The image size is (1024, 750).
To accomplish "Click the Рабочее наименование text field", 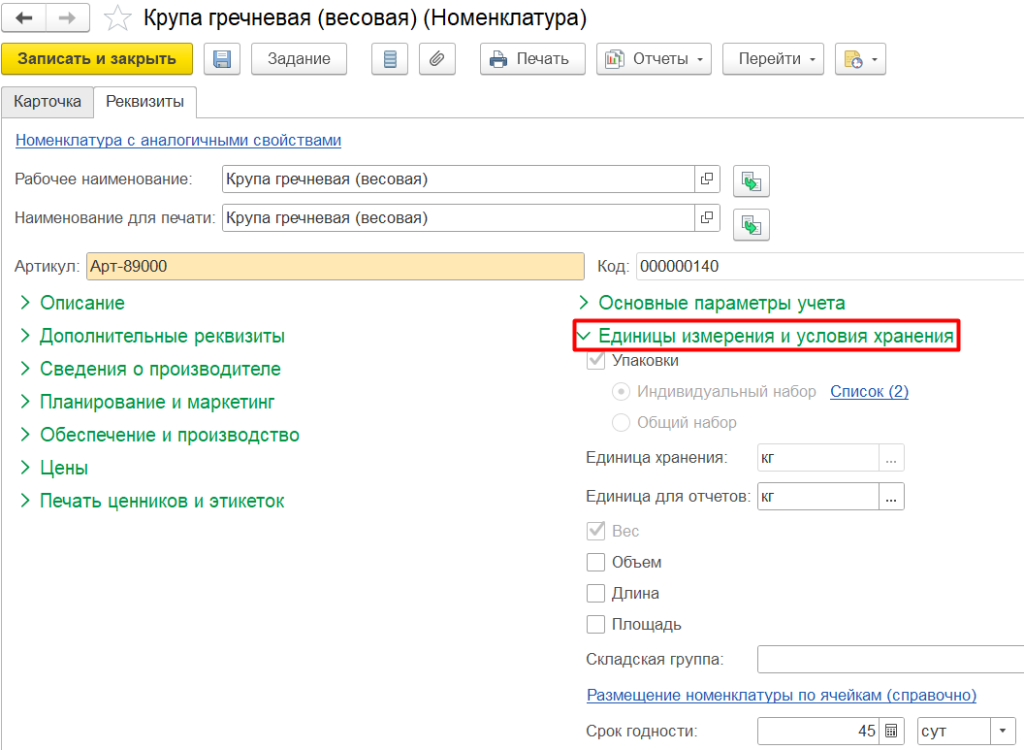I will pyautogui.click(x=458, y=179).
